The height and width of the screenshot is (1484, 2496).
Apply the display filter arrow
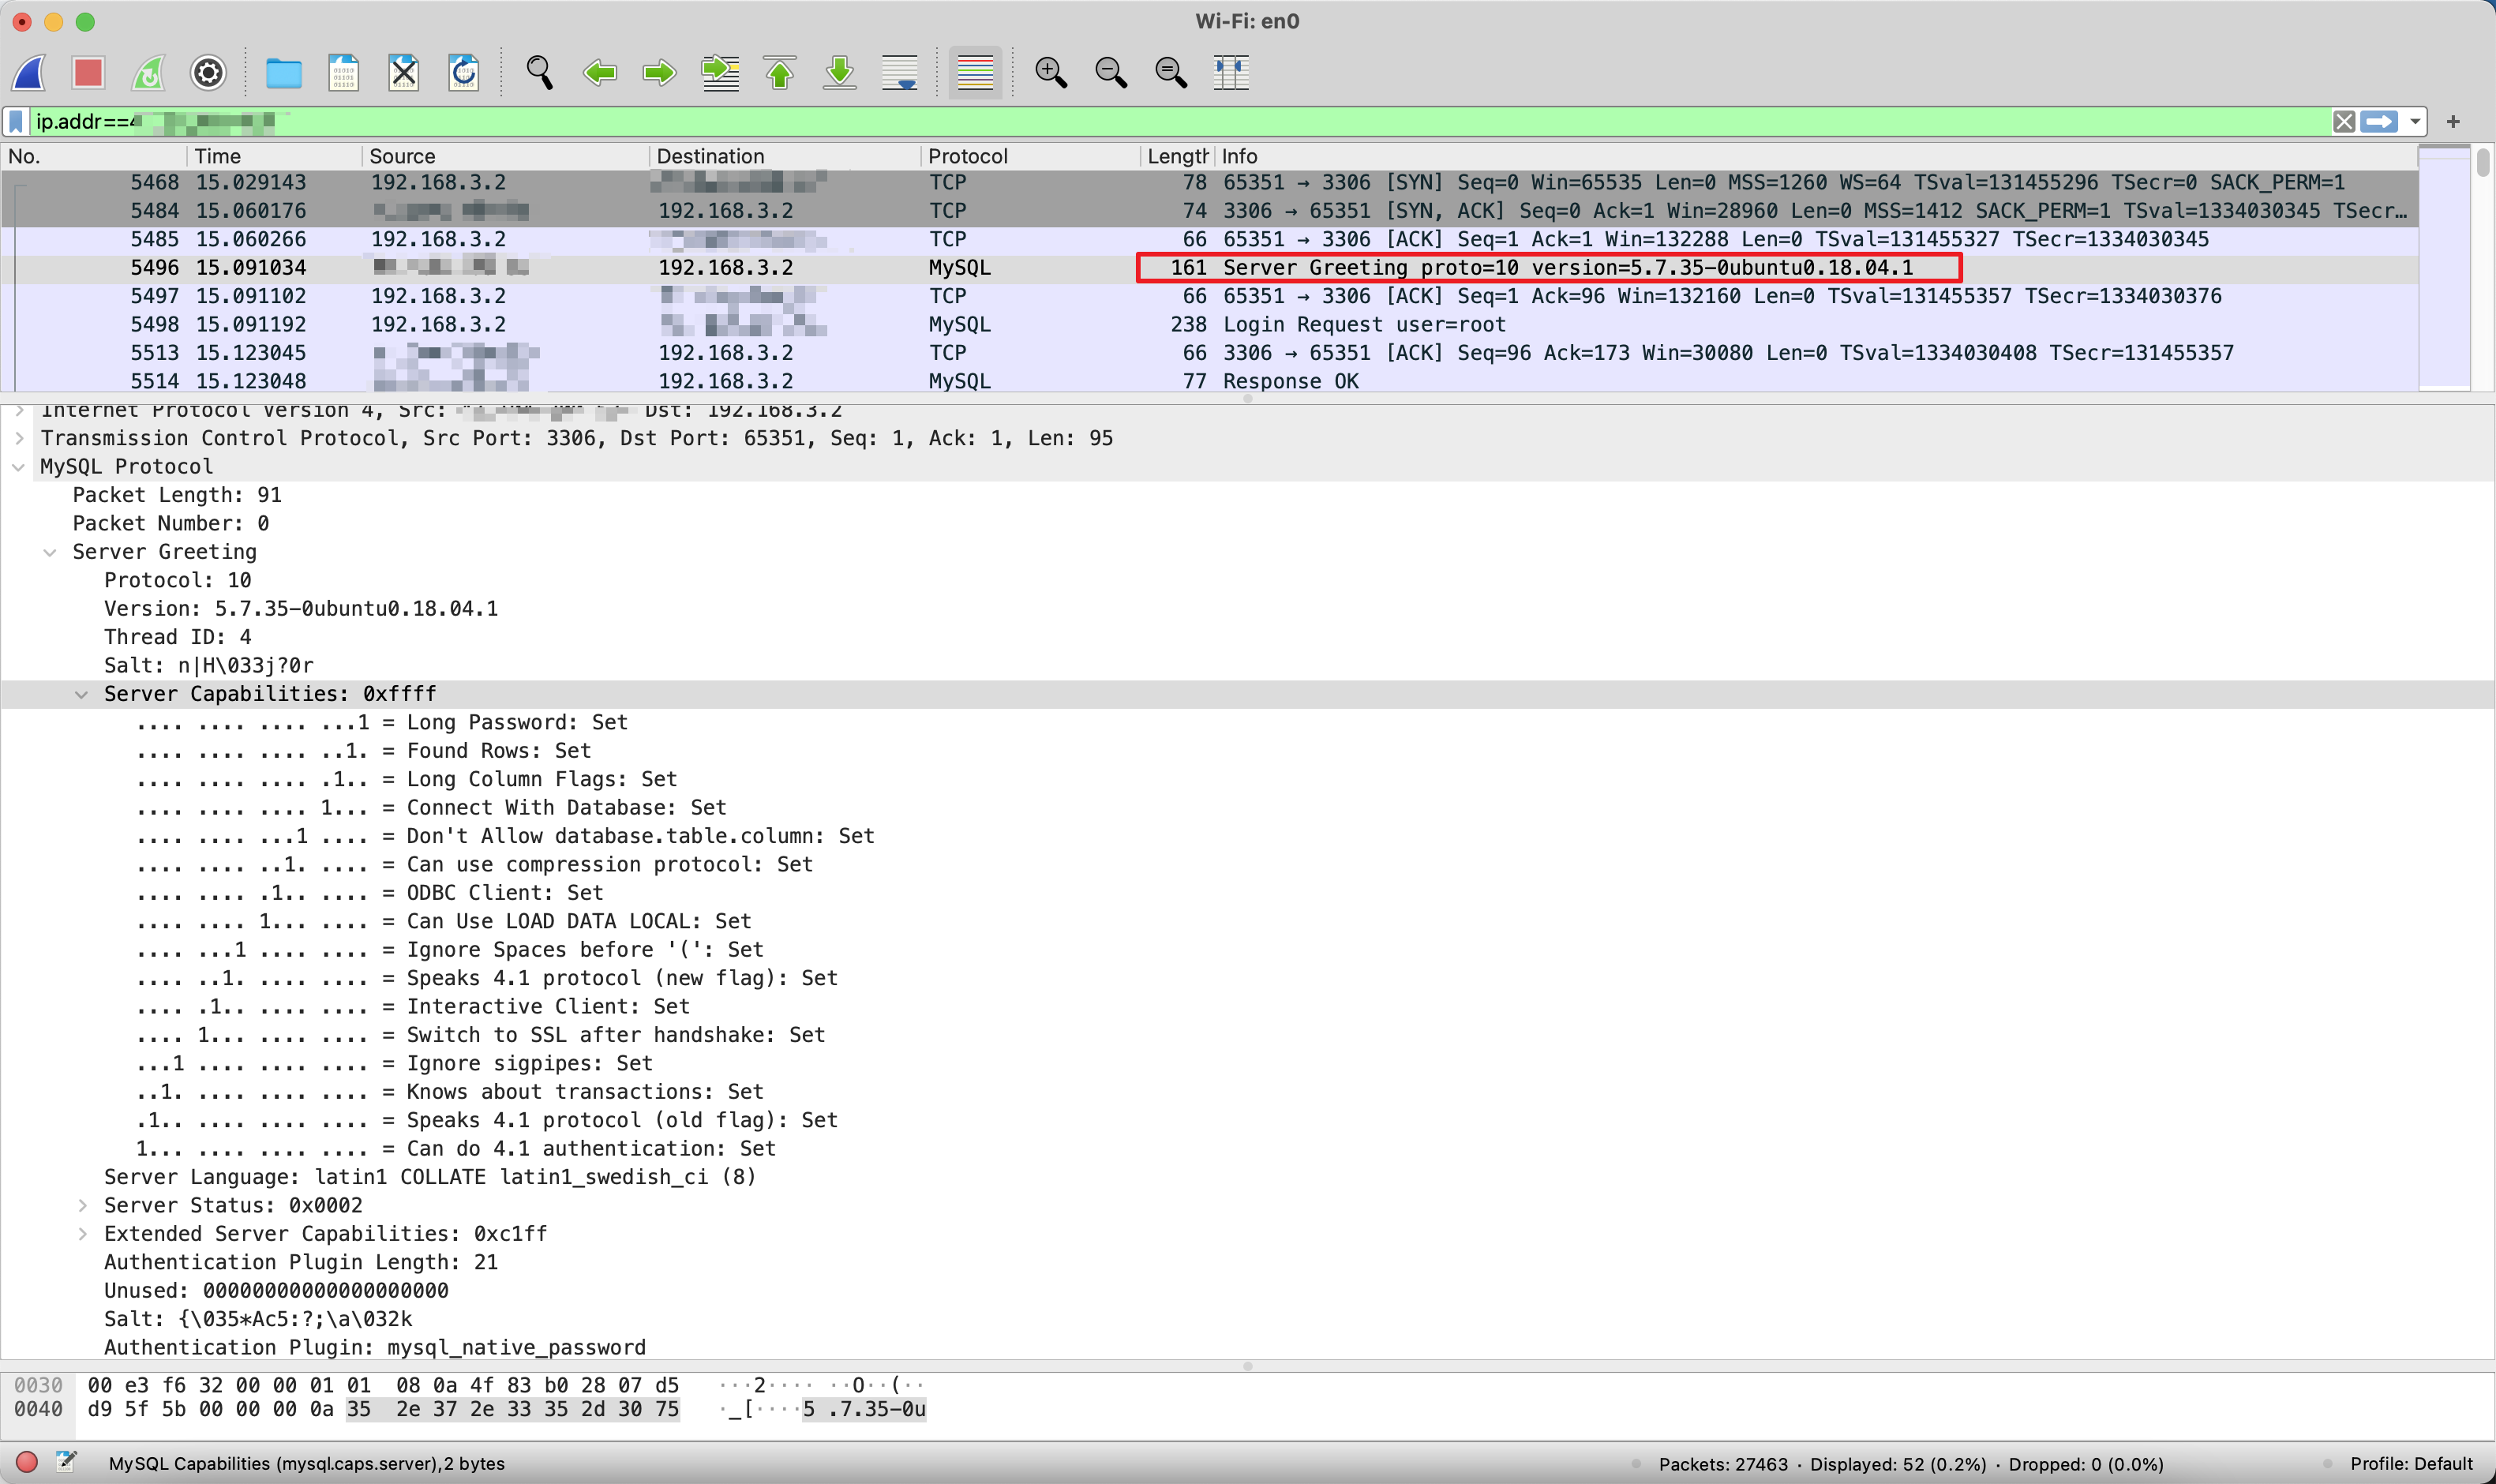click(x=2379, y=122)
